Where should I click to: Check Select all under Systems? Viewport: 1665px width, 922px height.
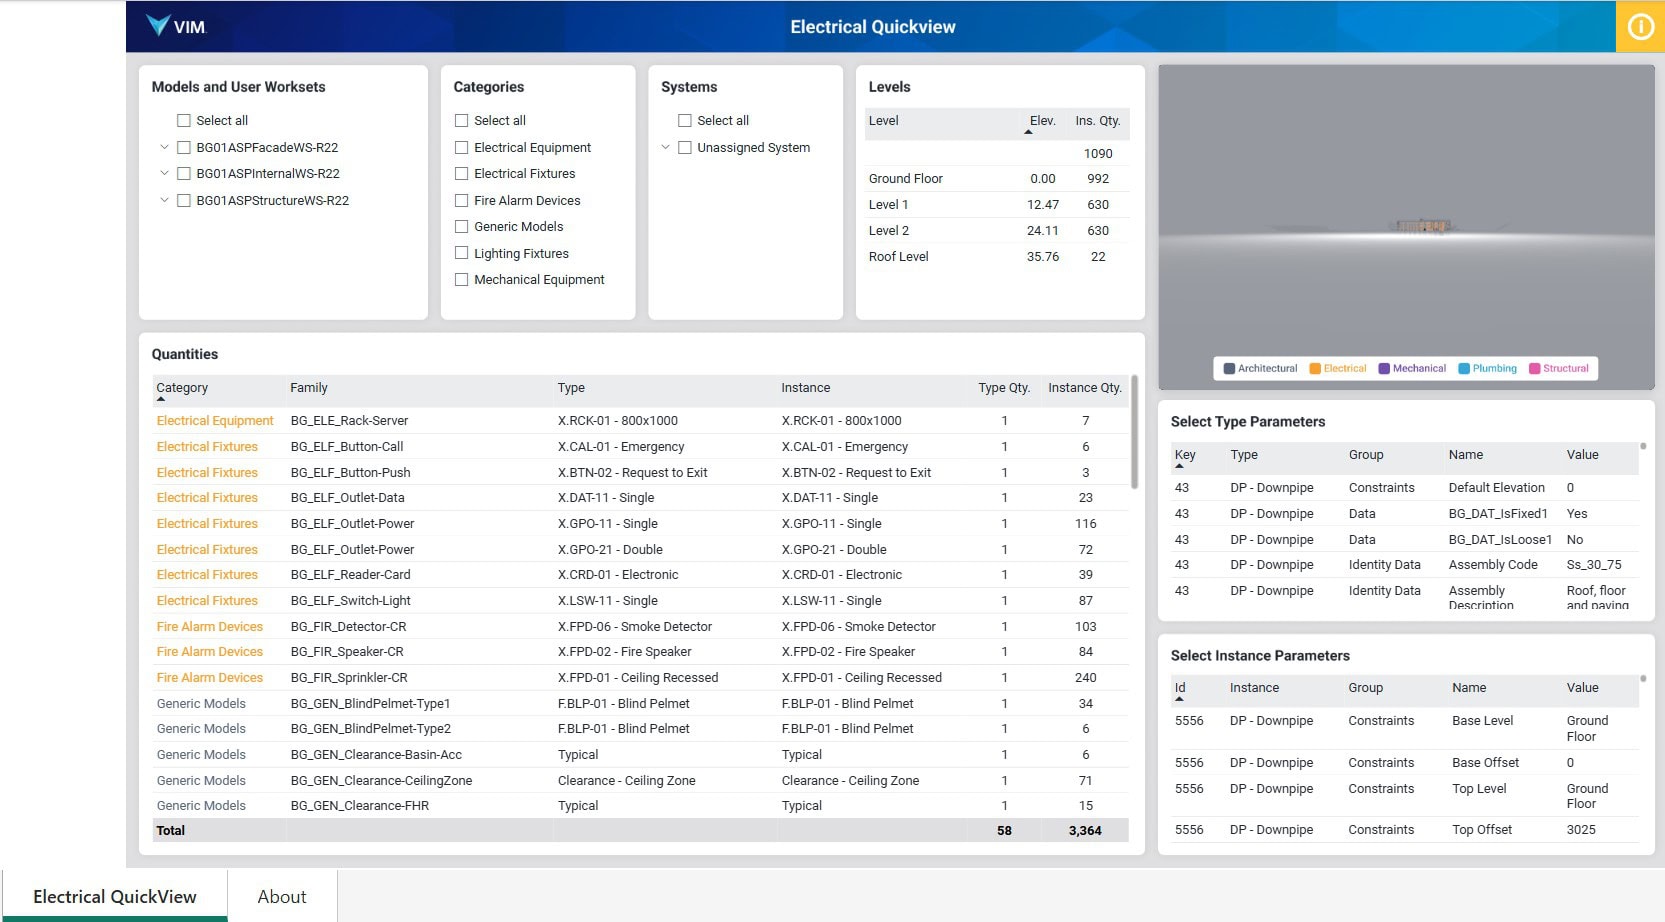coord(685,120)
